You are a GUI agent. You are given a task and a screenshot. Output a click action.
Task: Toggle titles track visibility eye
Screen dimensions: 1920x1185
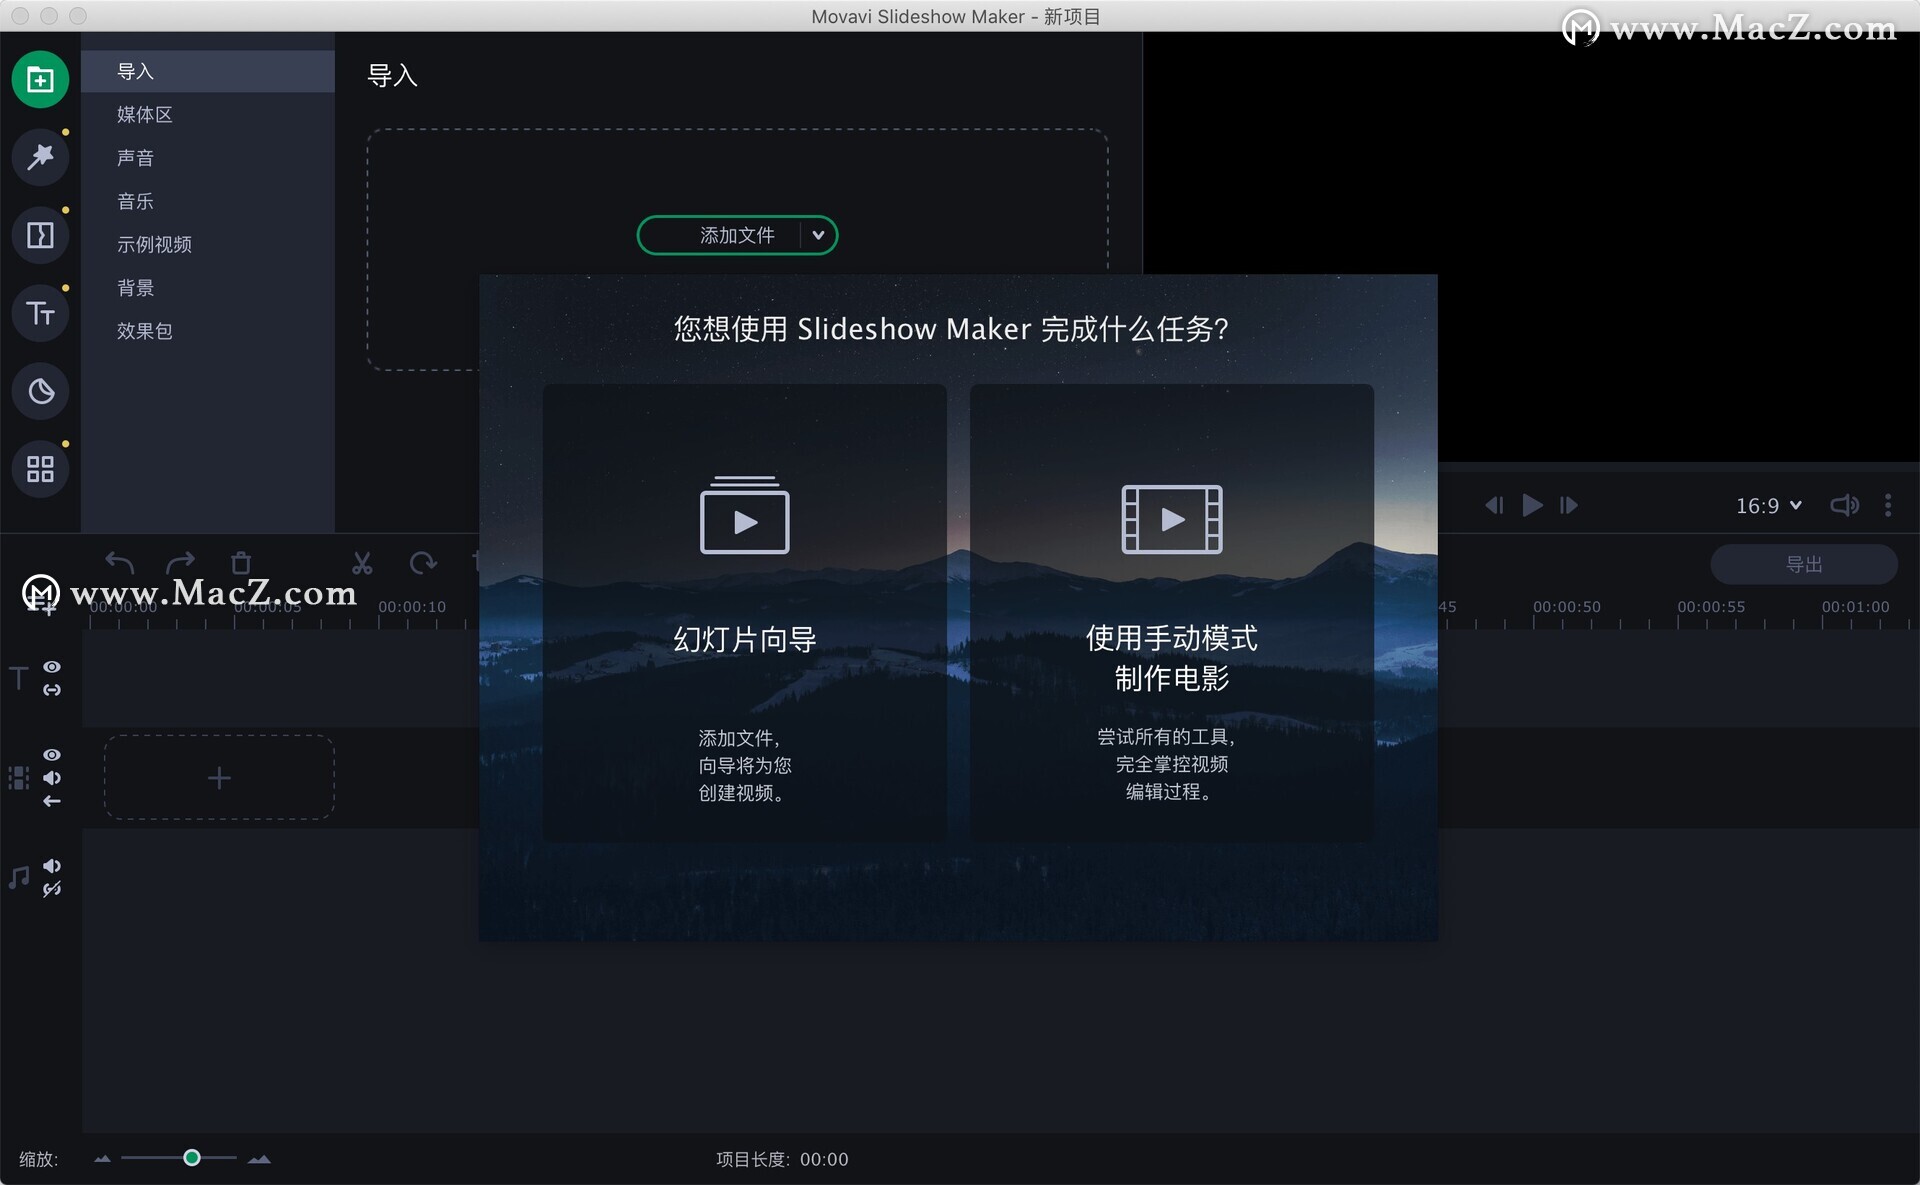coord(52,667)
